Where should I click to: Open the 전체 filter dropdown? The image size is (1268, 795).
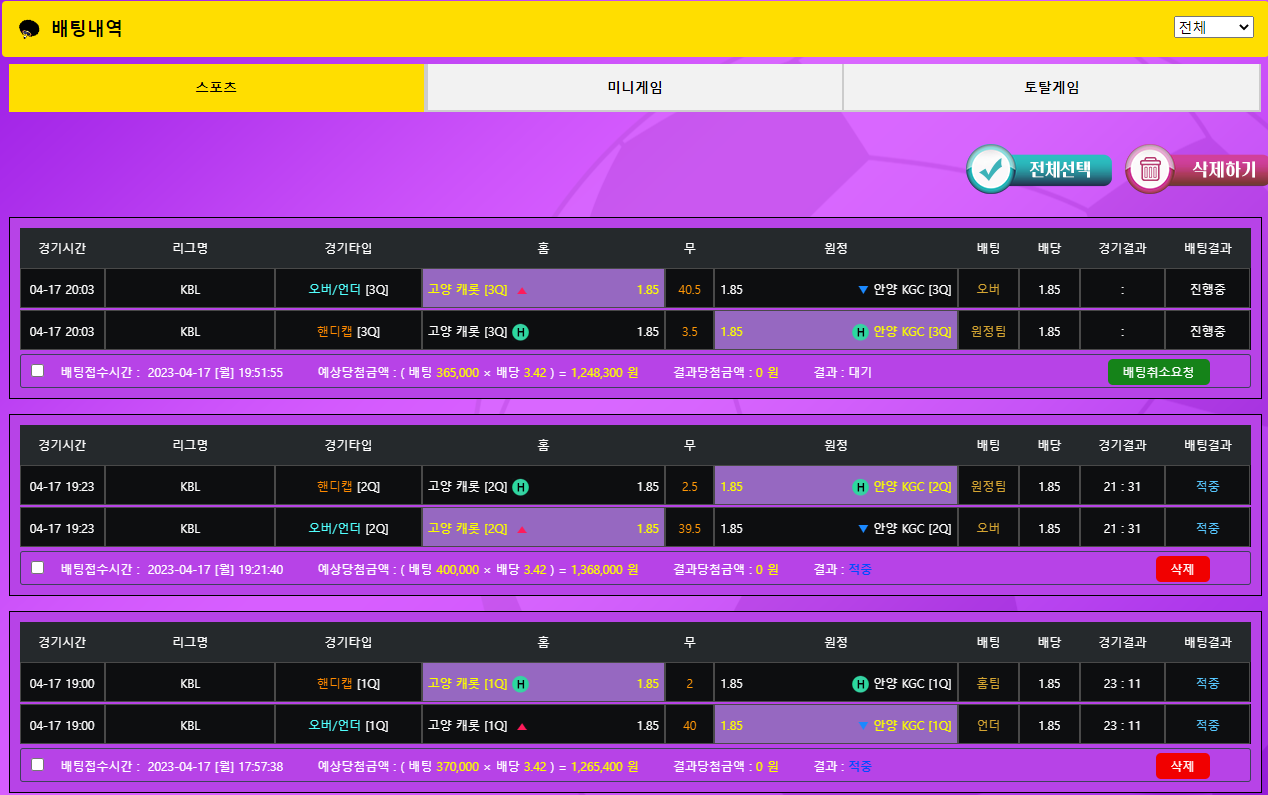tap(1213, 27)
